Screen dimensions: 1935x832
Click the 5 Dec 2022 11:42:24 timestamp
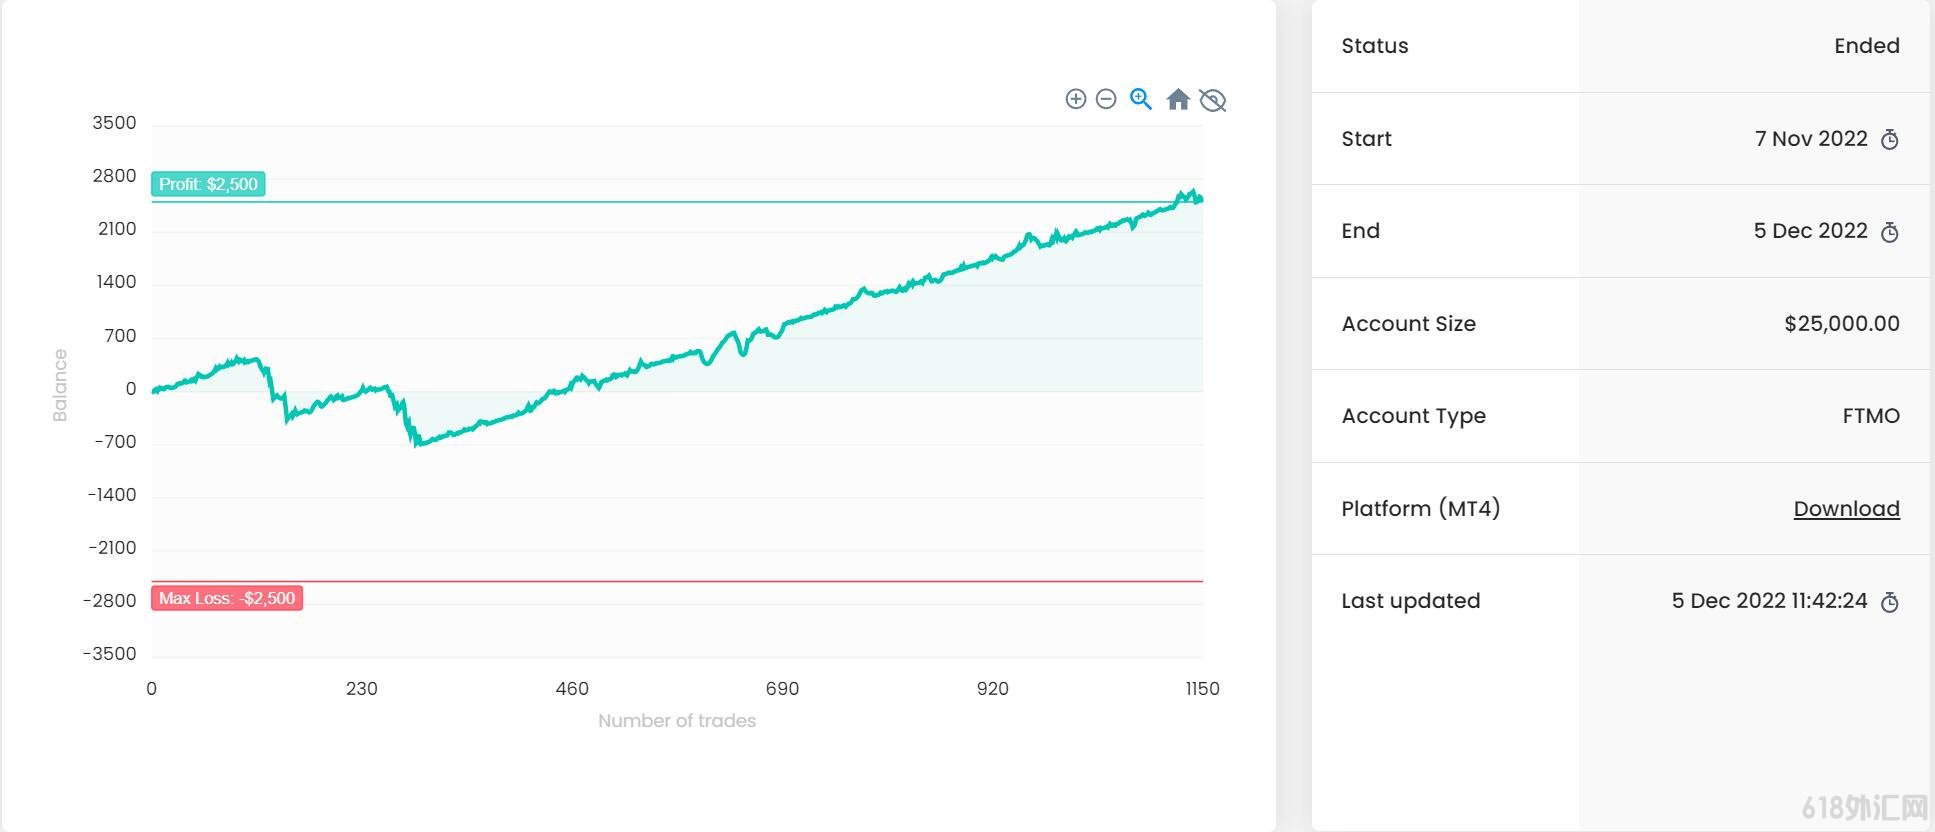pyautogui.click(x=1769, y=601)
